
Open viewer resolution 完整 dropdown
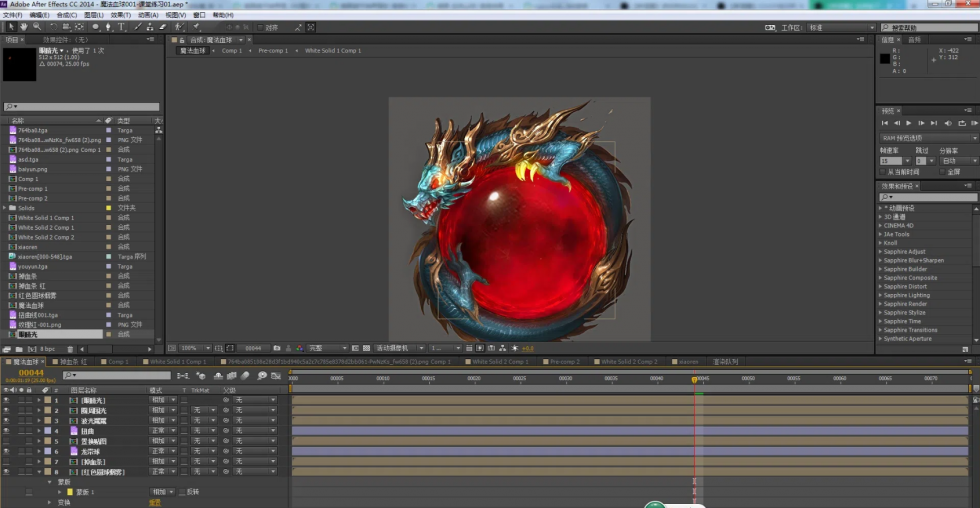coord(328,348)
